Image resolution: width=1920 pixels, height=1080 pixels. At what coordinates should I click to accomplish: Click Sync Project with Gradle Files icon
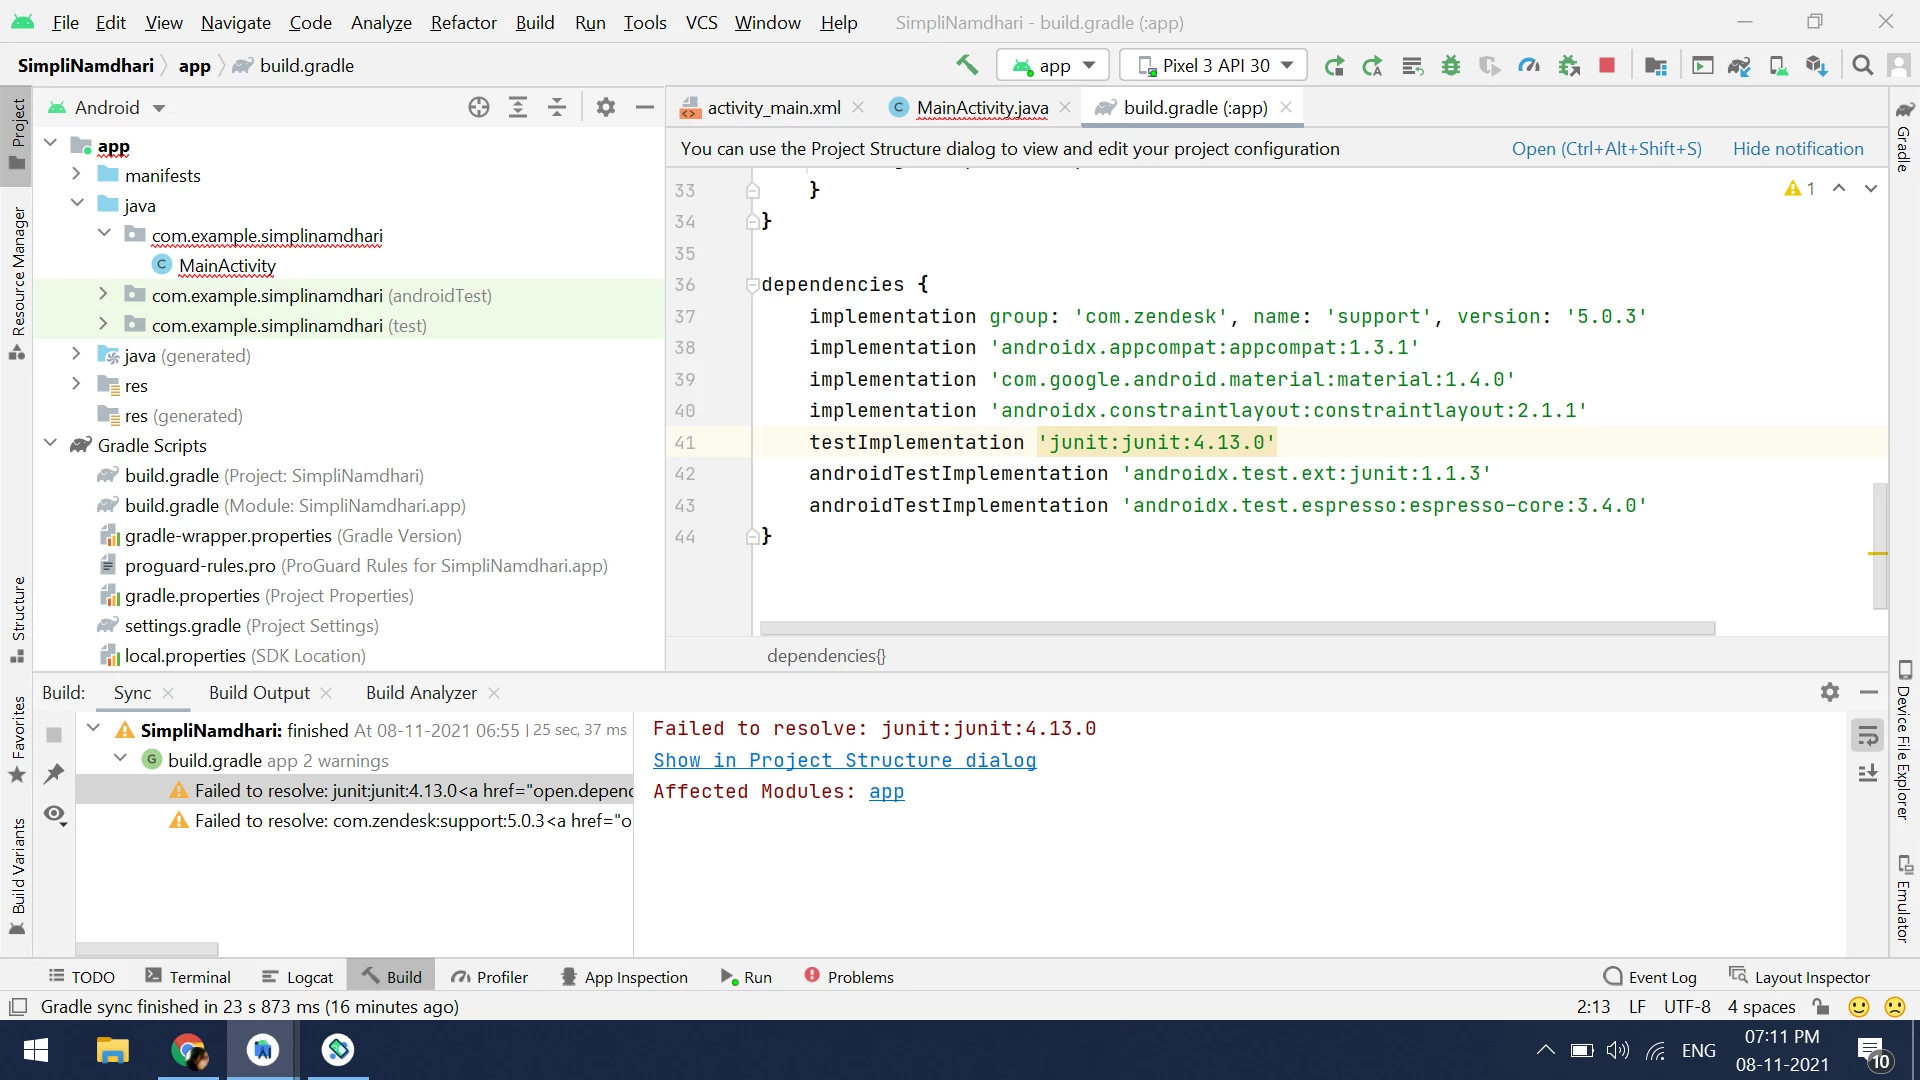coord(1739,66)
